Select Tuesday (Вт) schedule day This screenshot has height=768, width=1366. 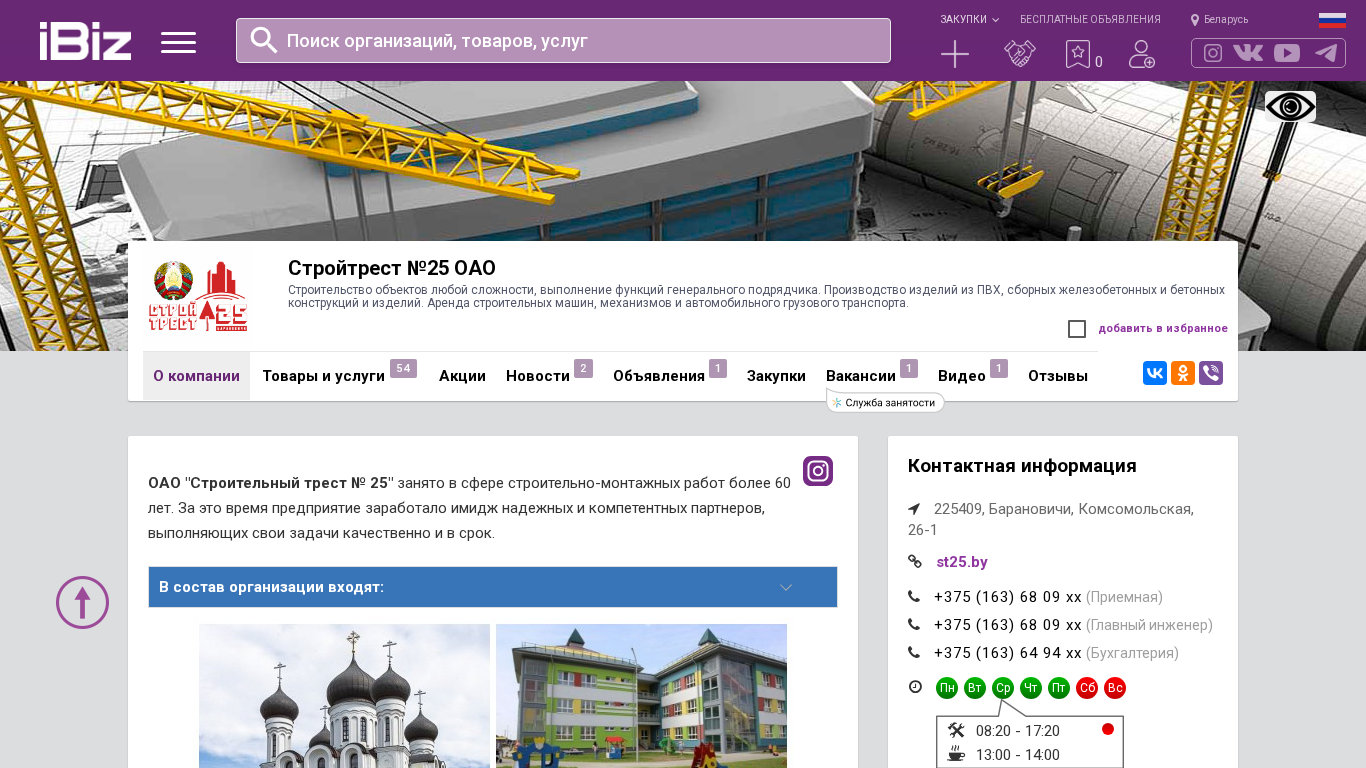coord(975,688)
